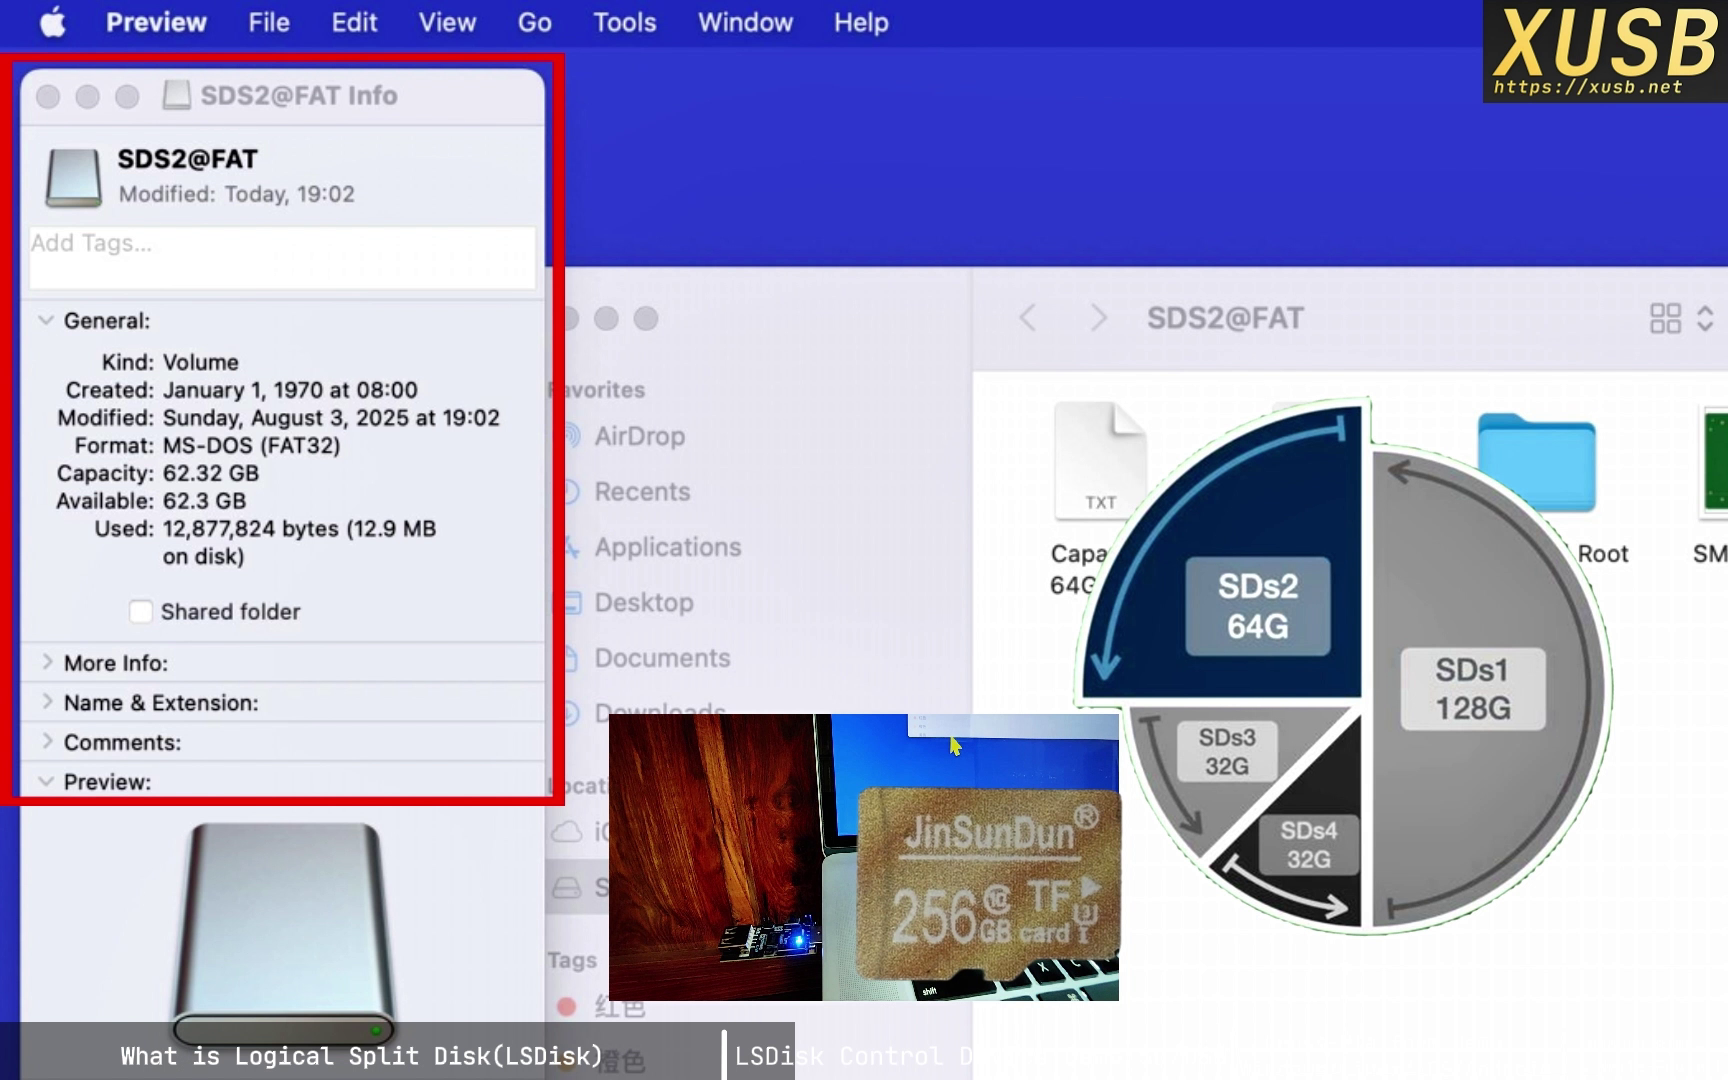Expand the More Info section
Screen dimensions: 1728x1080
coord(46,662)
